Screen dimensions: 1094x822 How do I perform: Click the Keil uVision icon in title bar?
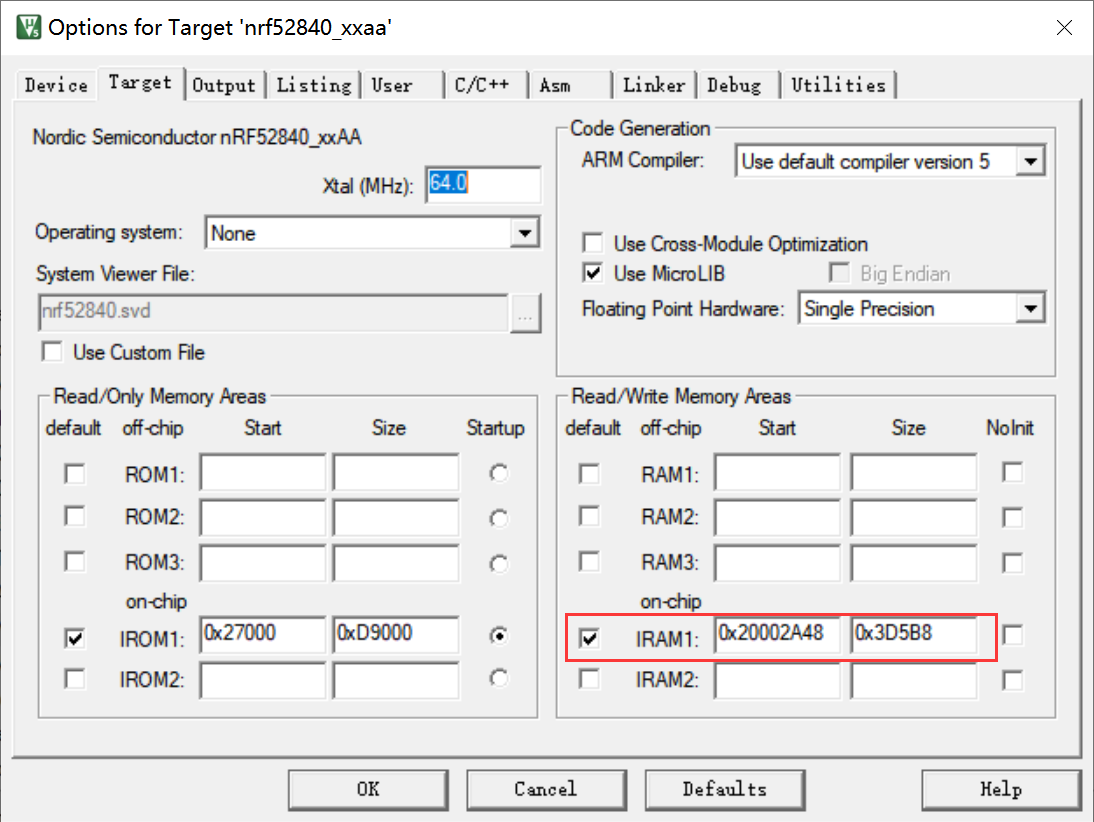click(x=29, y=27)
